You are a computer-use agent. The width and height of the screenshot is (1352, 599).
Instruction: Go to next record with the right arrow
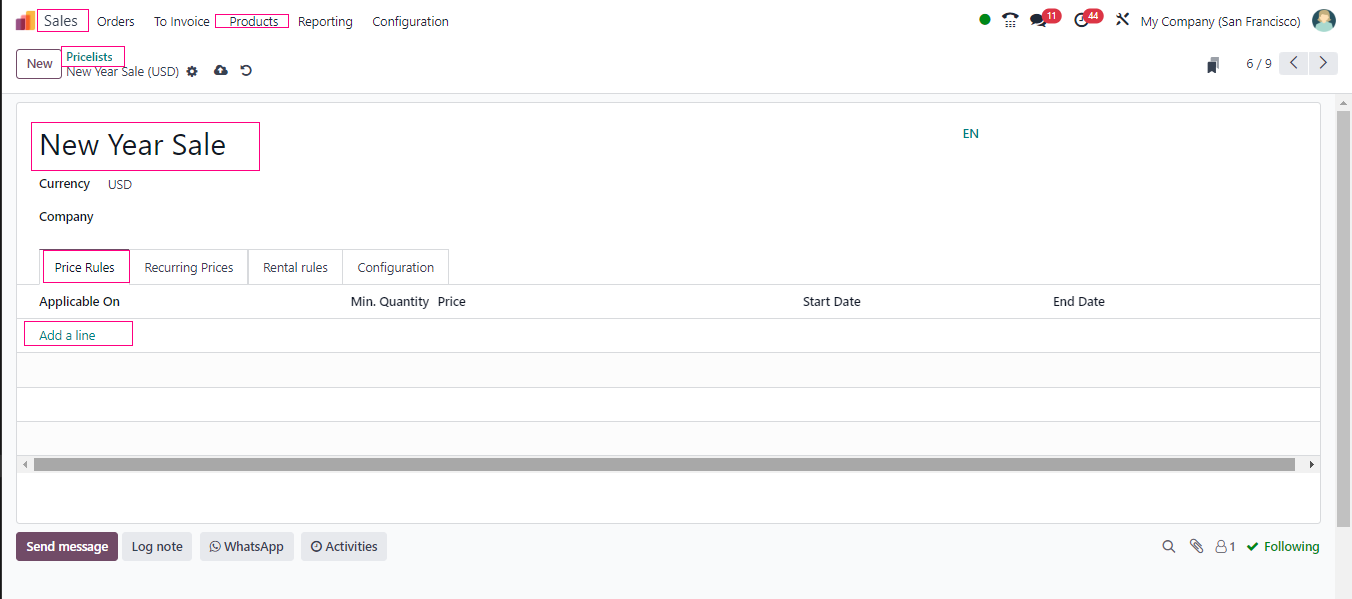coord(1323,63)
